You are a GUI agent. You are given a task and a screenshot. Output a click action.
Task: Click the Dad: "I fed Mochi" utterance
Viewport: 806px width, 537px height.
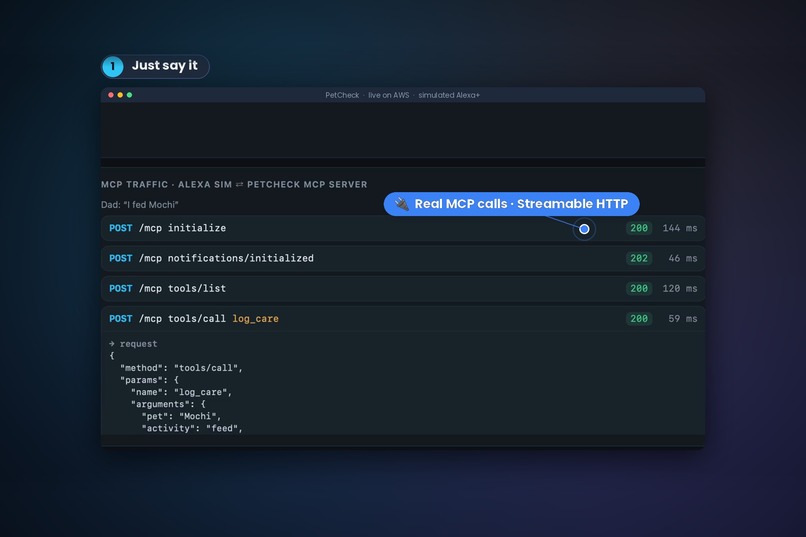pyautogui.click(x=139, y=205)
